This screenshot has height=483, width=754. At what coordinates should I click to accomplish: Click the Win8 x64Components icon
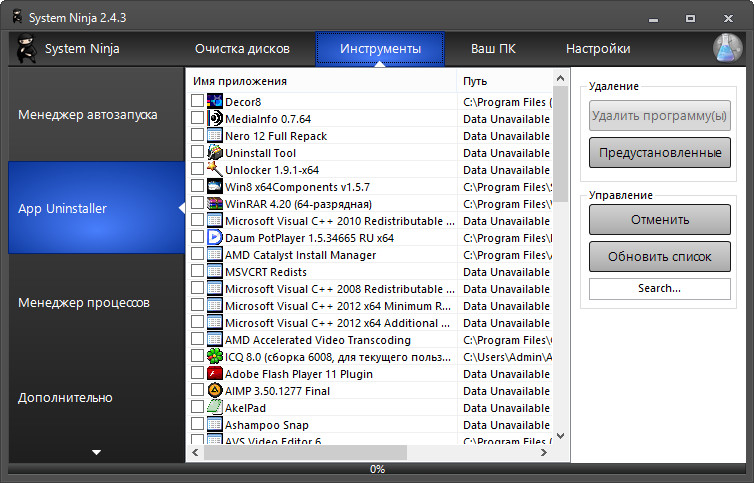[x=214, y=187]
